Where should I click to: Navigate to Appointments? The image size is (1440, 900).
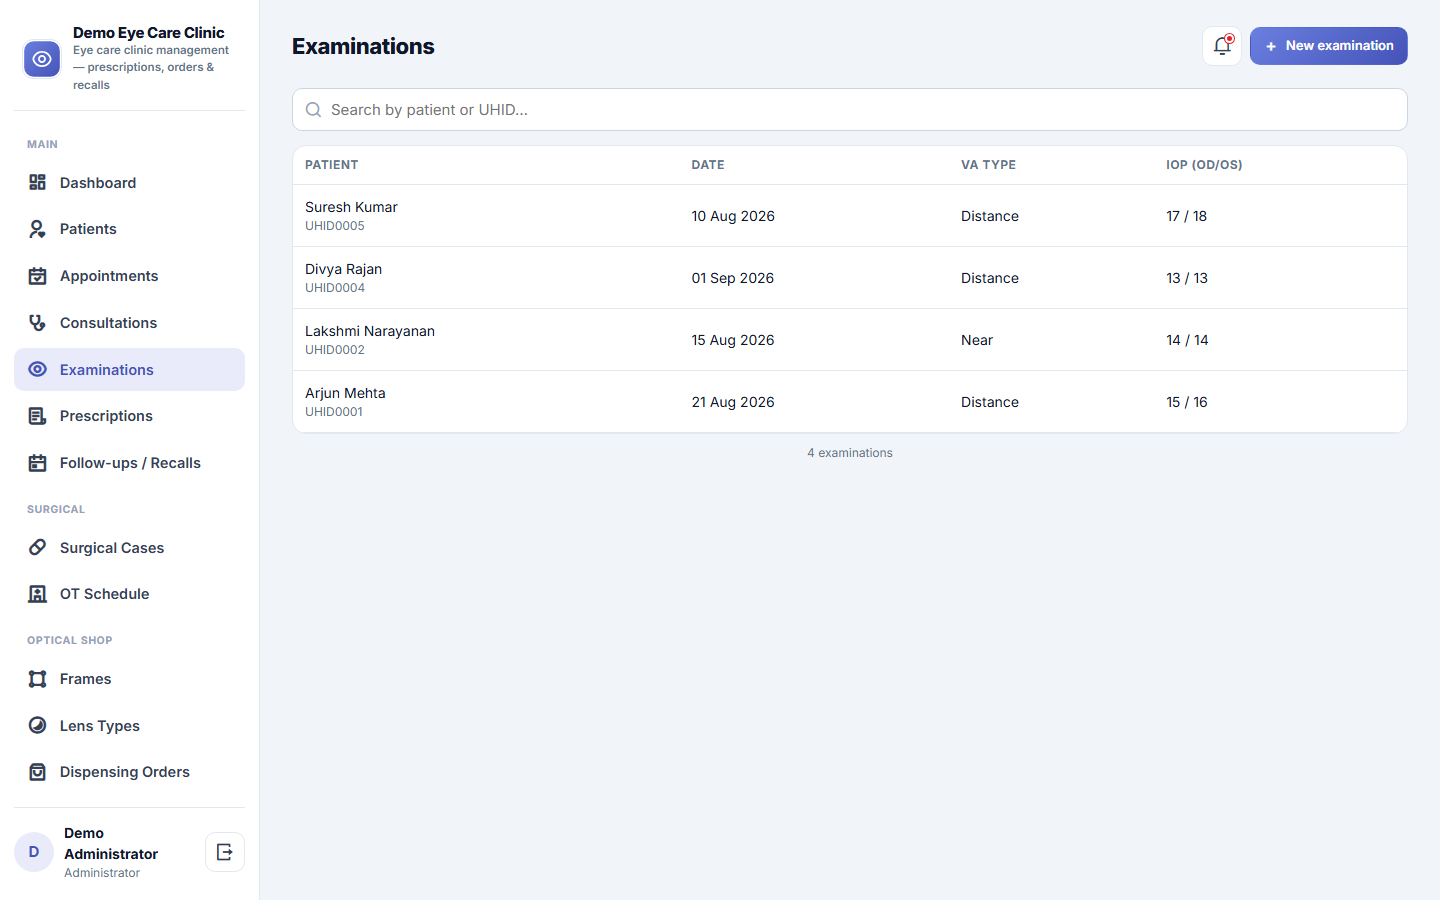pyautogui.click(x=129, y=276)
